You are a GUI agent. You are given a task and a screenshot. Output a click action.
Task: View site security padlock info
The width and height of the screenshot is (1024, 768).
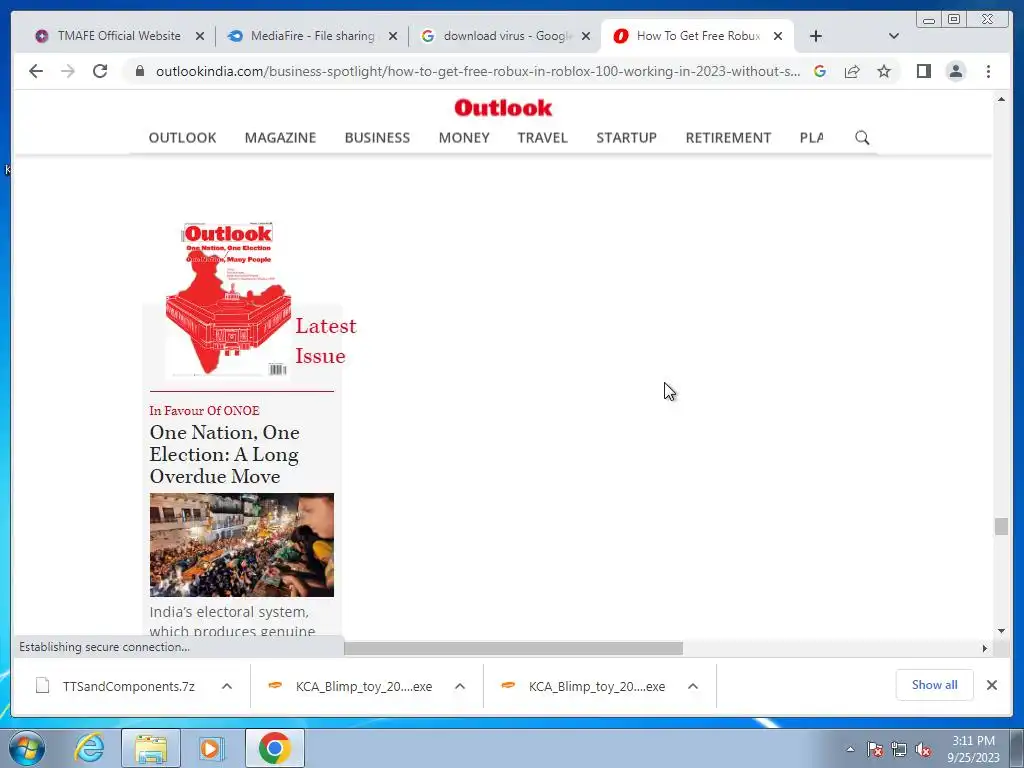[x=139, y=71]
